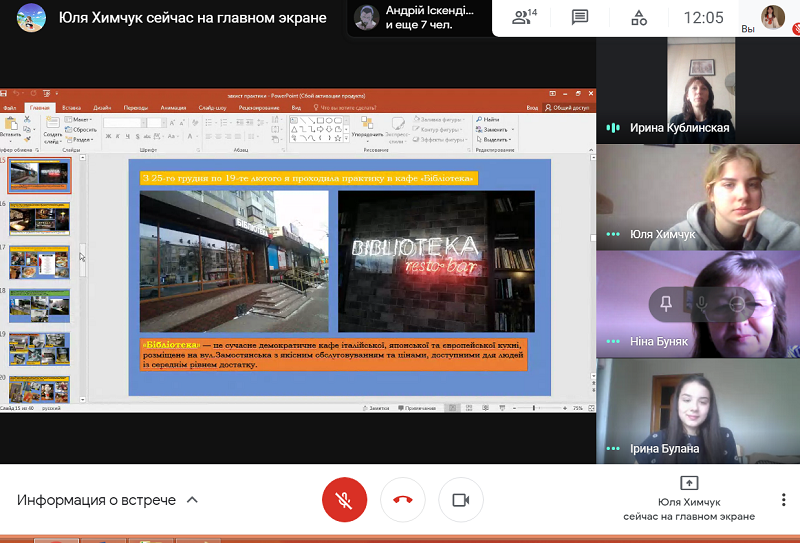Save the presentation with the floppy icon
The image size is (800, 543).
(x=4, y=93)
